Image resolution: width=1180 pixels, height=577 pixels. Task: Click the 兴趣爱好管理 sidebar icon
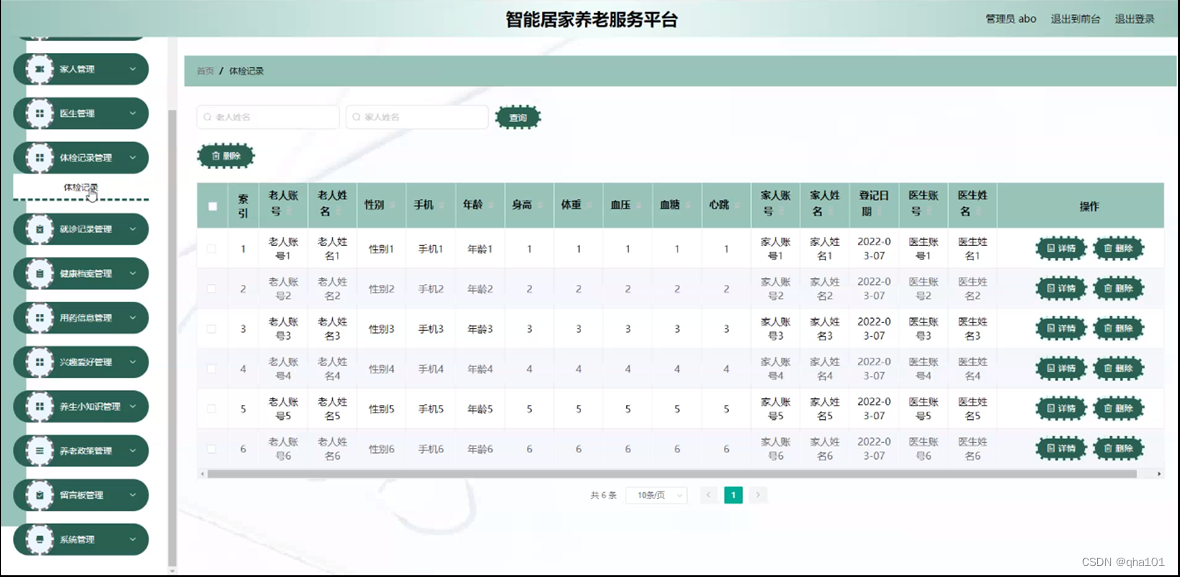(39, 362)
